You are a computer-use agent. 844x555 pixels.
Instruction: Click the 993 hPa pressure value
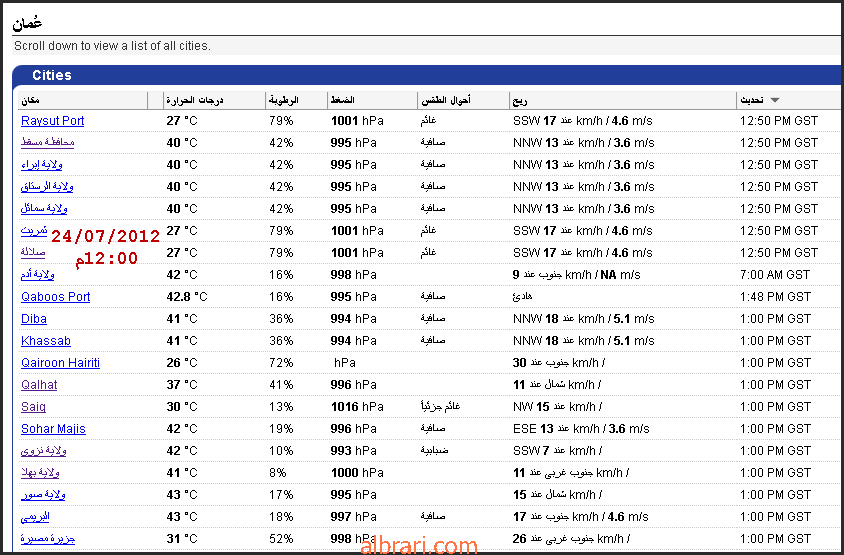(354, 451)
